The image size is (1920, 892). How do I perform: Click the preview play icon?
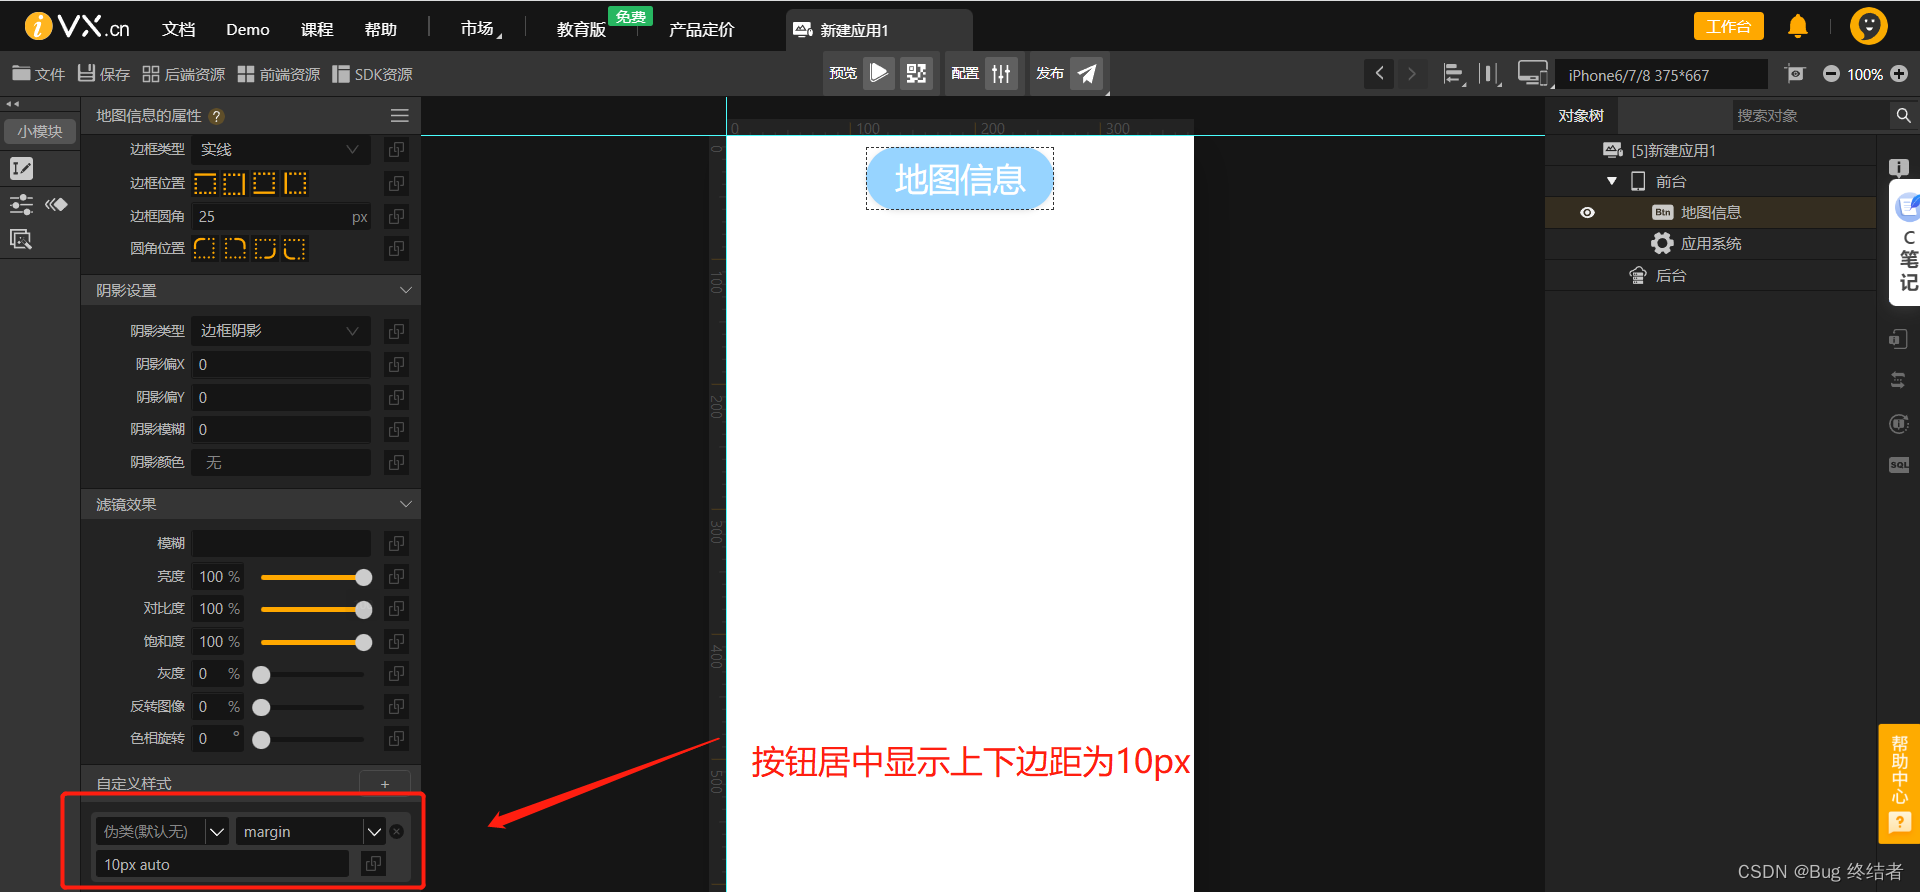tap(879, 73)
